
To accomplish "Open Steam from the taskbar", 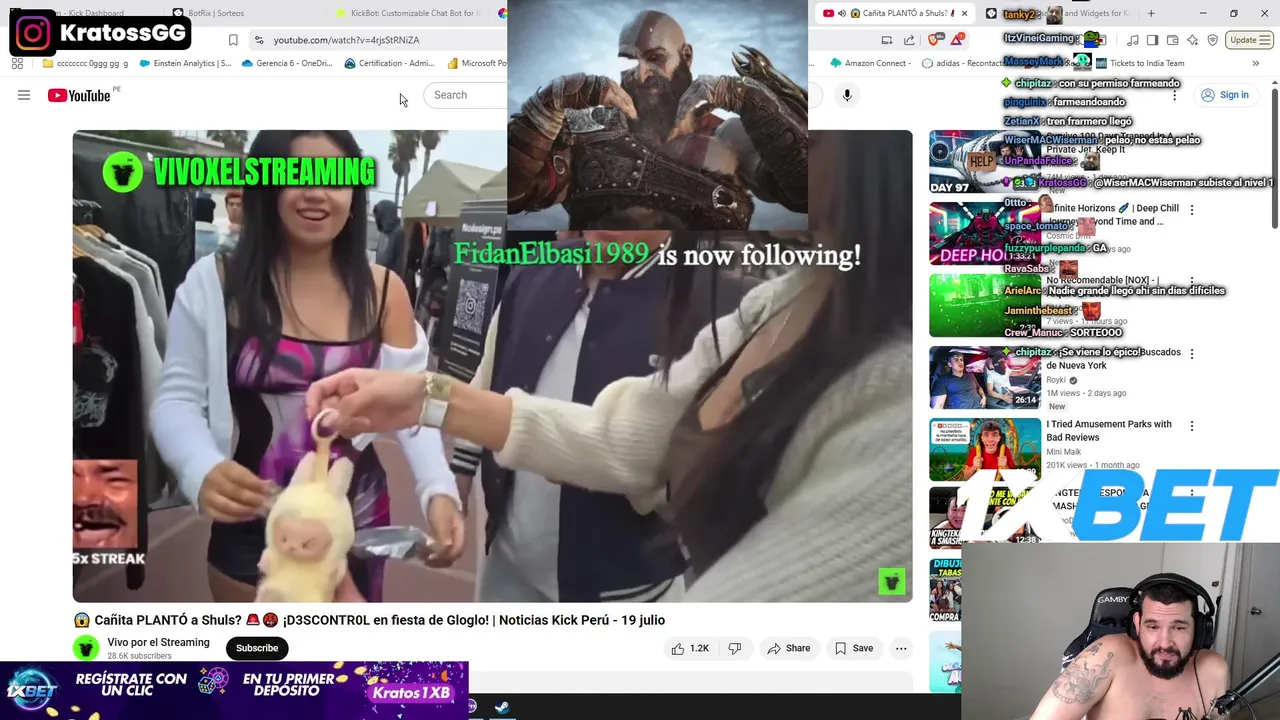I will [502, 707].
